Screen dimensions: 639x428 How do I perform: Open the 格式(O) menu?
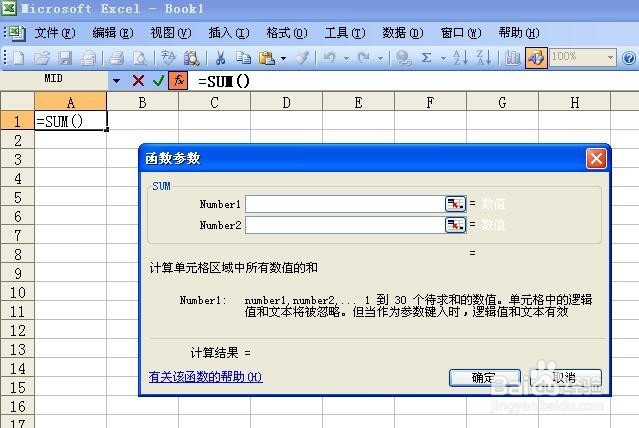tap(287, 33)
